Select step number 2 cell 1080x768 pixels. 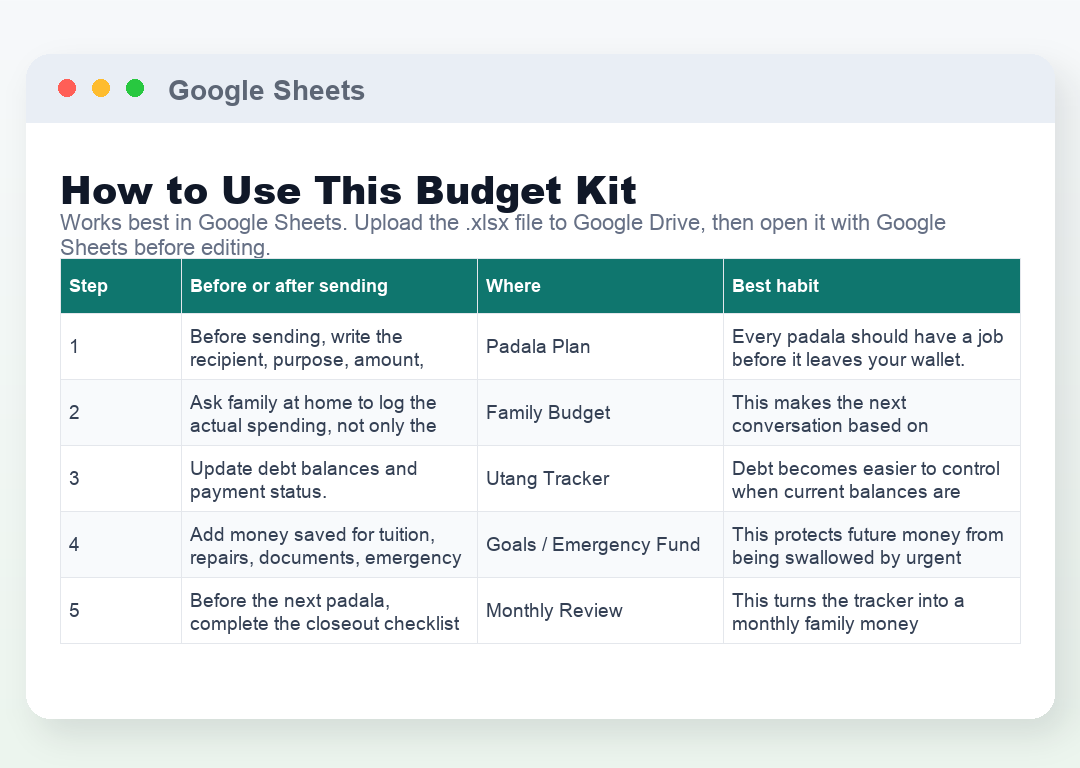click(x=121, y=413)
